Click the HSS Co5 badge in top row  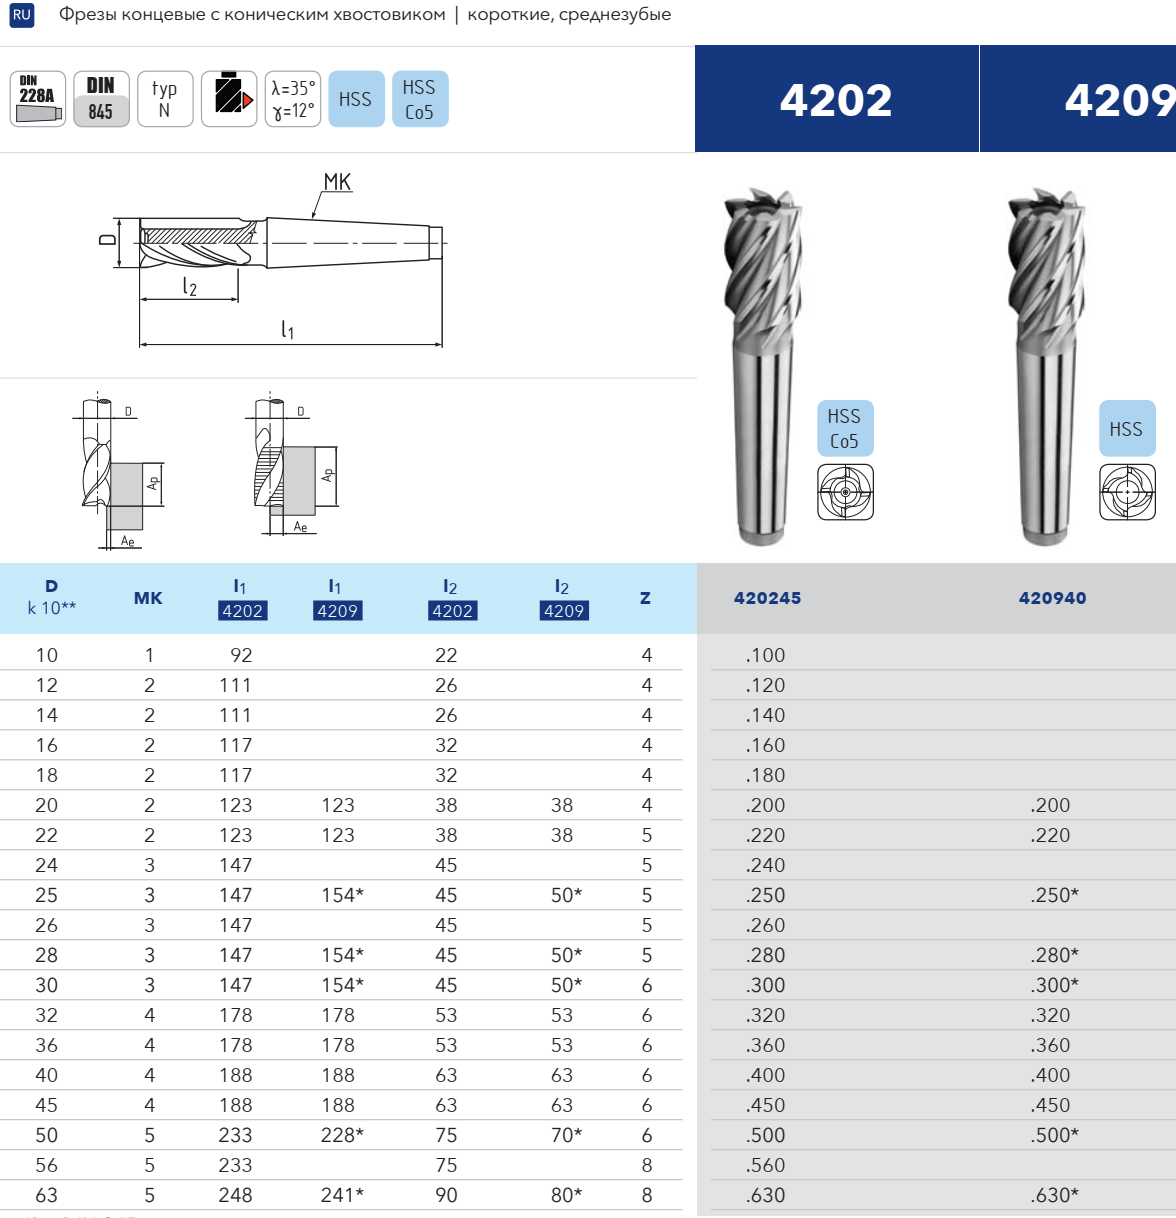[x=420, y=99]
